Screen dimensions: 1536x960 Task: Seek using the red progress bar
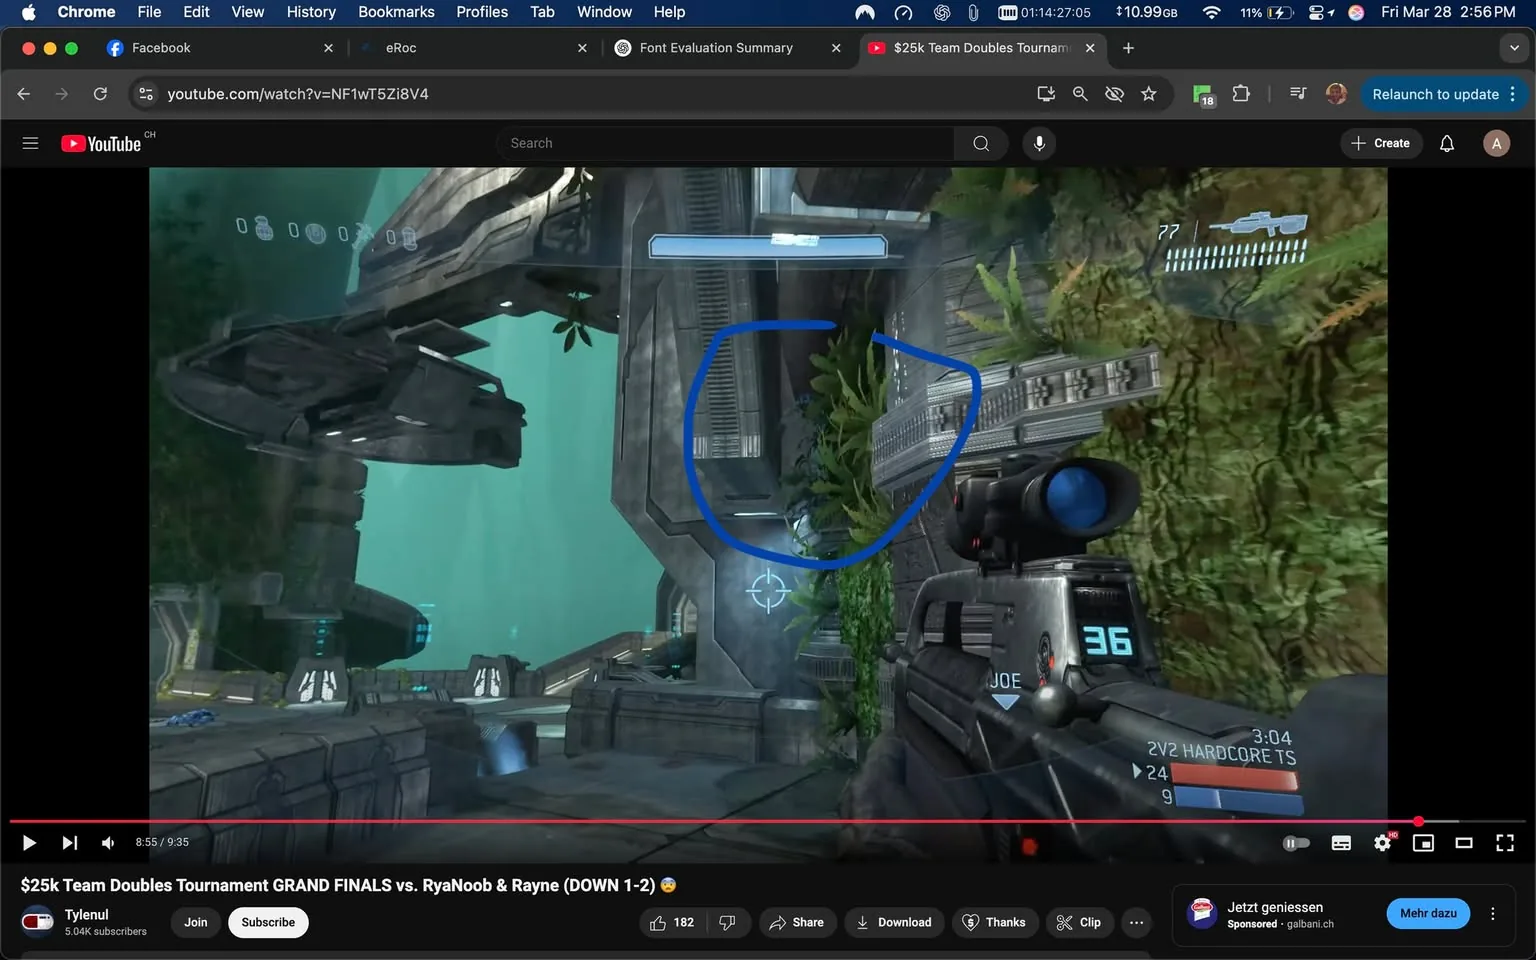[700, 820]
